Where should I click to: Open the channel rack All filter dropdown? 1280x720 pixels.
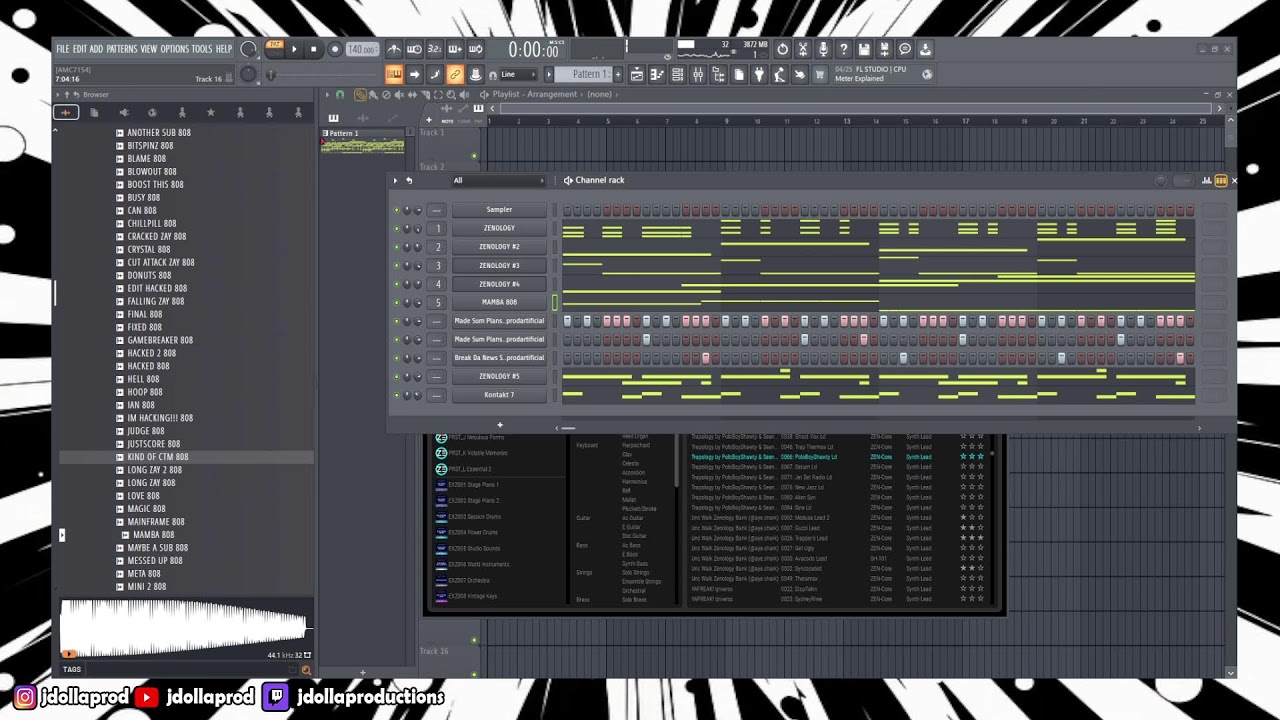click(499, 180)
